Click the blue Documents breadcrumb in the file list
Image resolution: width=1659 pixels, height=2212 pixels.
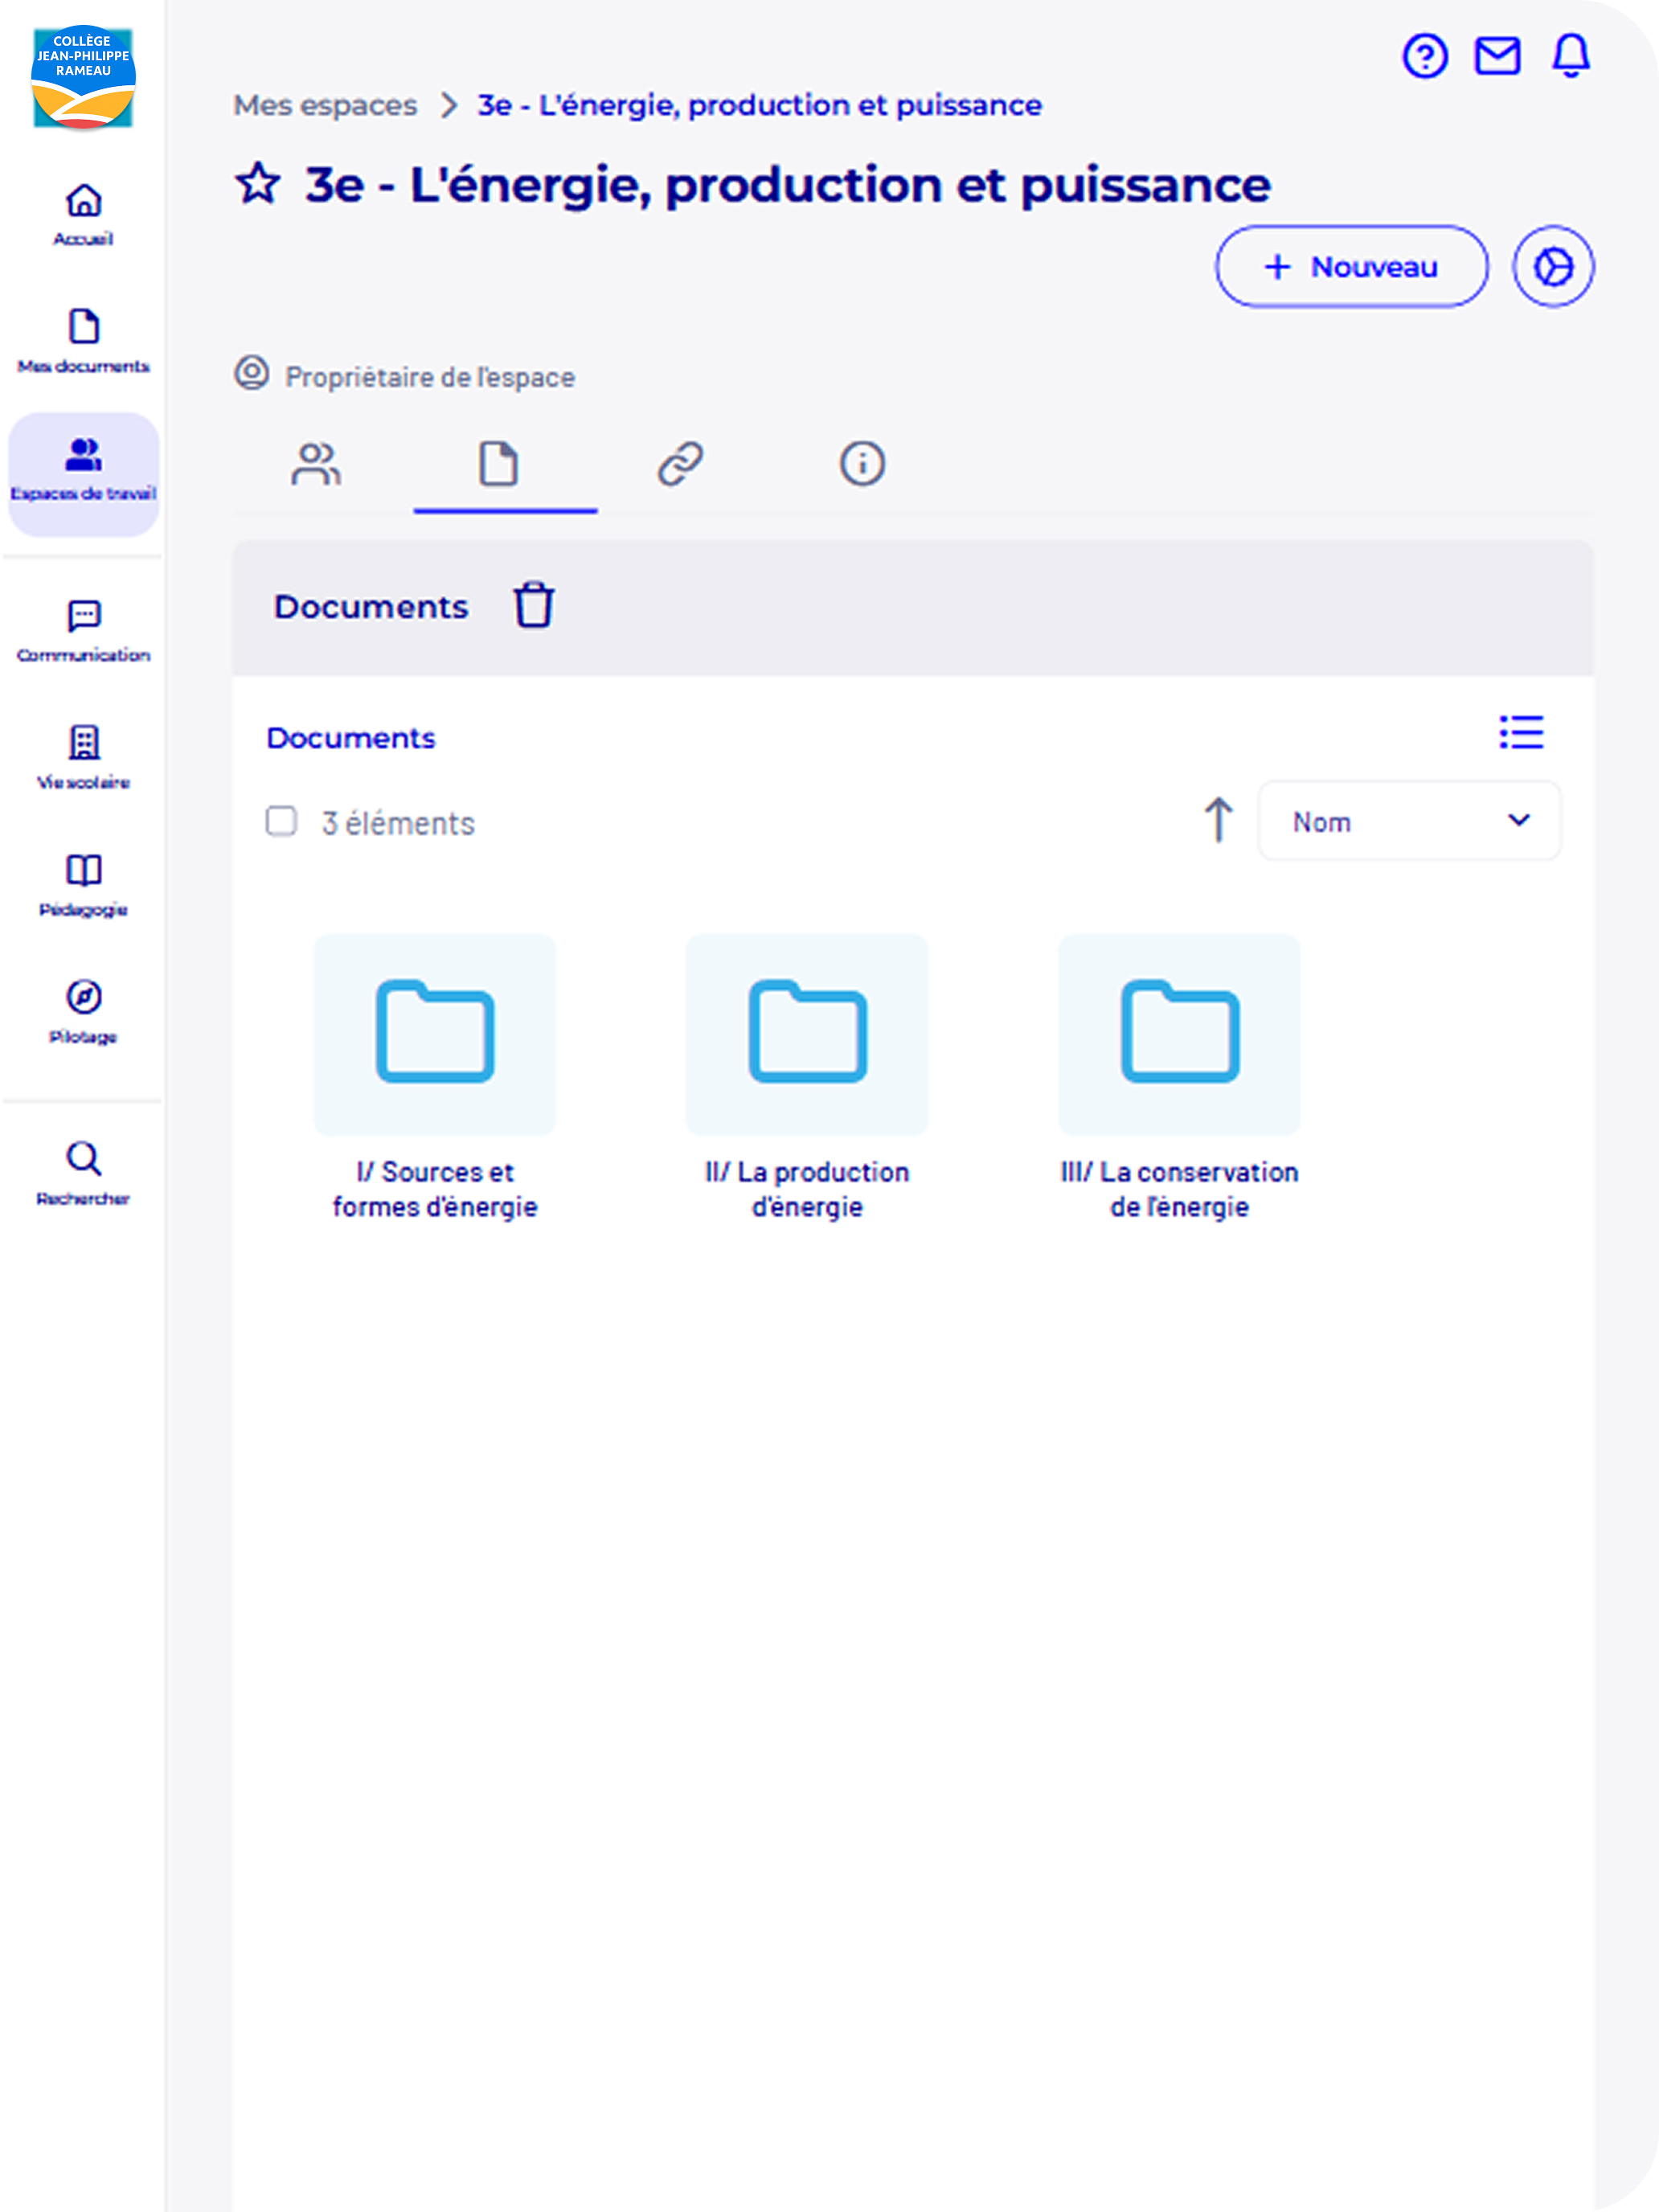[351, 738]
